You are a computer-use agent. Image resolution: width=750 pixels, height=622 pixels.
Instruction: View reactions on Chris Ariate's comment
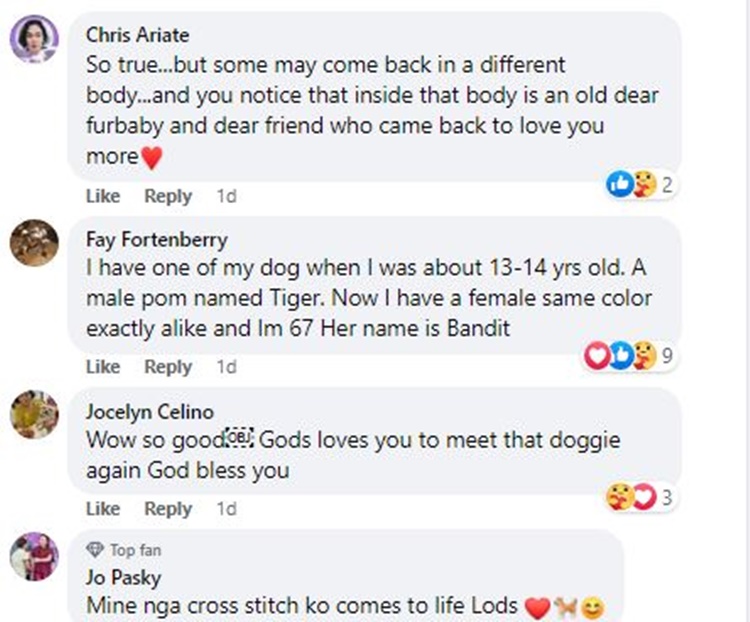(x=638, y=184)
